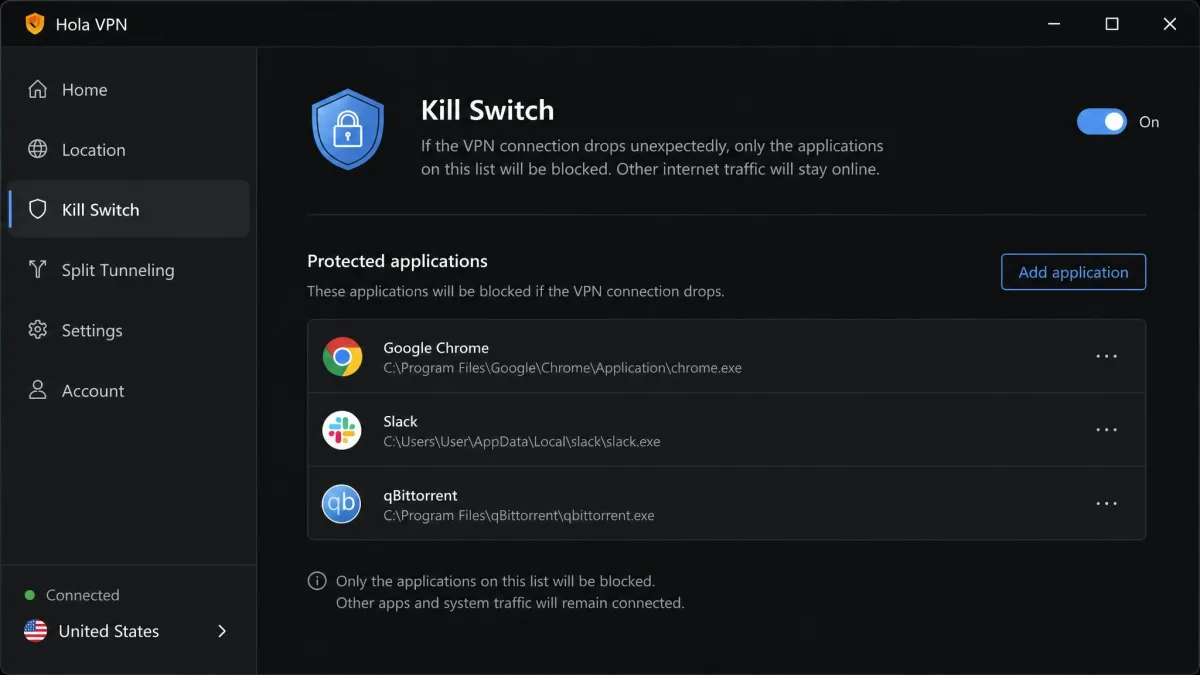
Task: Open the Account page
Action: (129, 390)
